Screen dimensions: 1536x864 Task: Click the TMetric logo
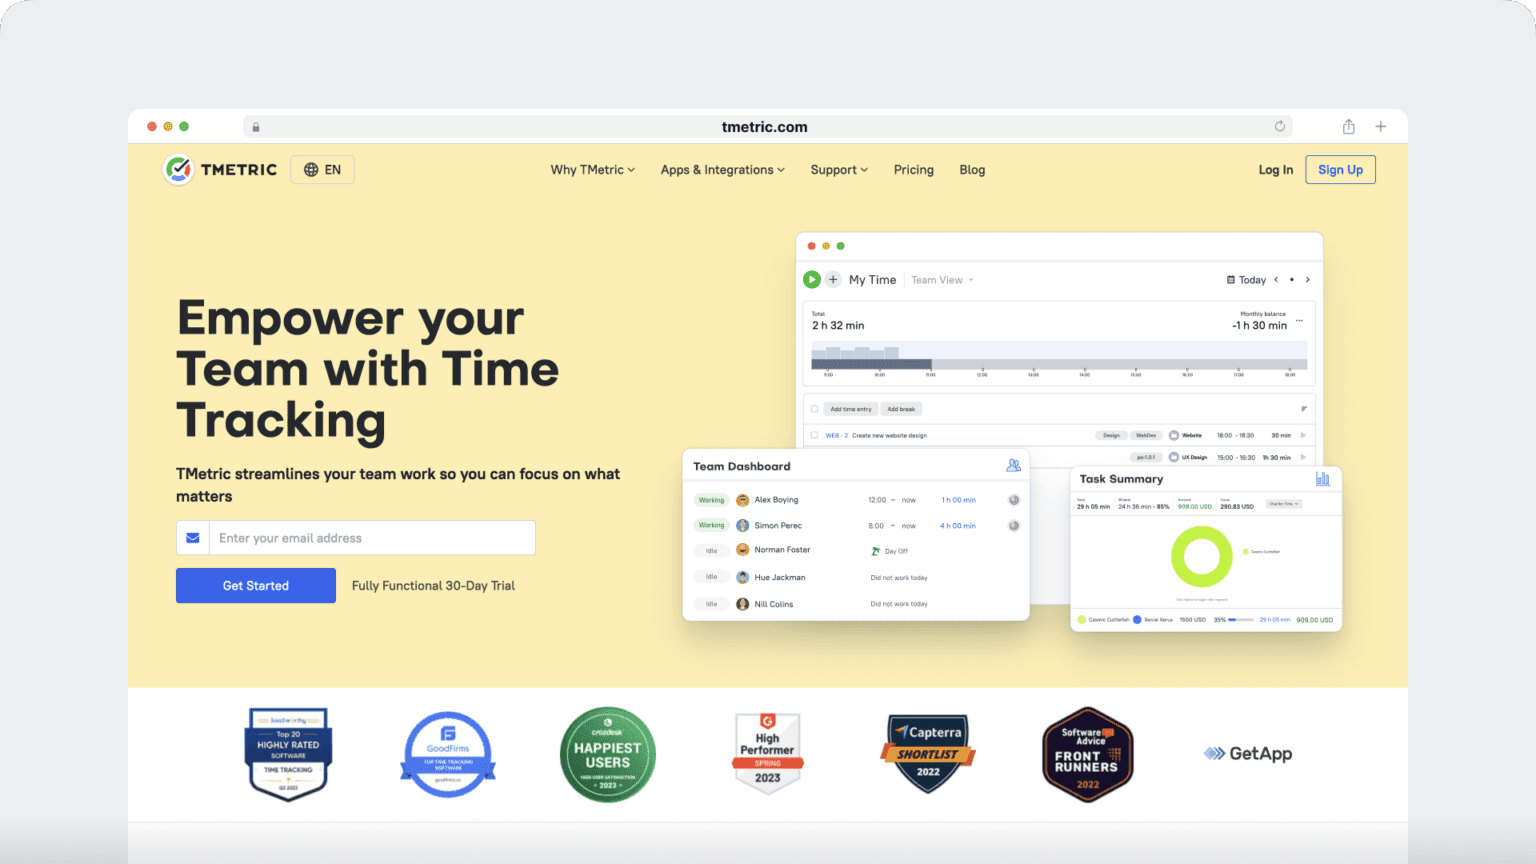pyautogui.click(x=219, y=169)
